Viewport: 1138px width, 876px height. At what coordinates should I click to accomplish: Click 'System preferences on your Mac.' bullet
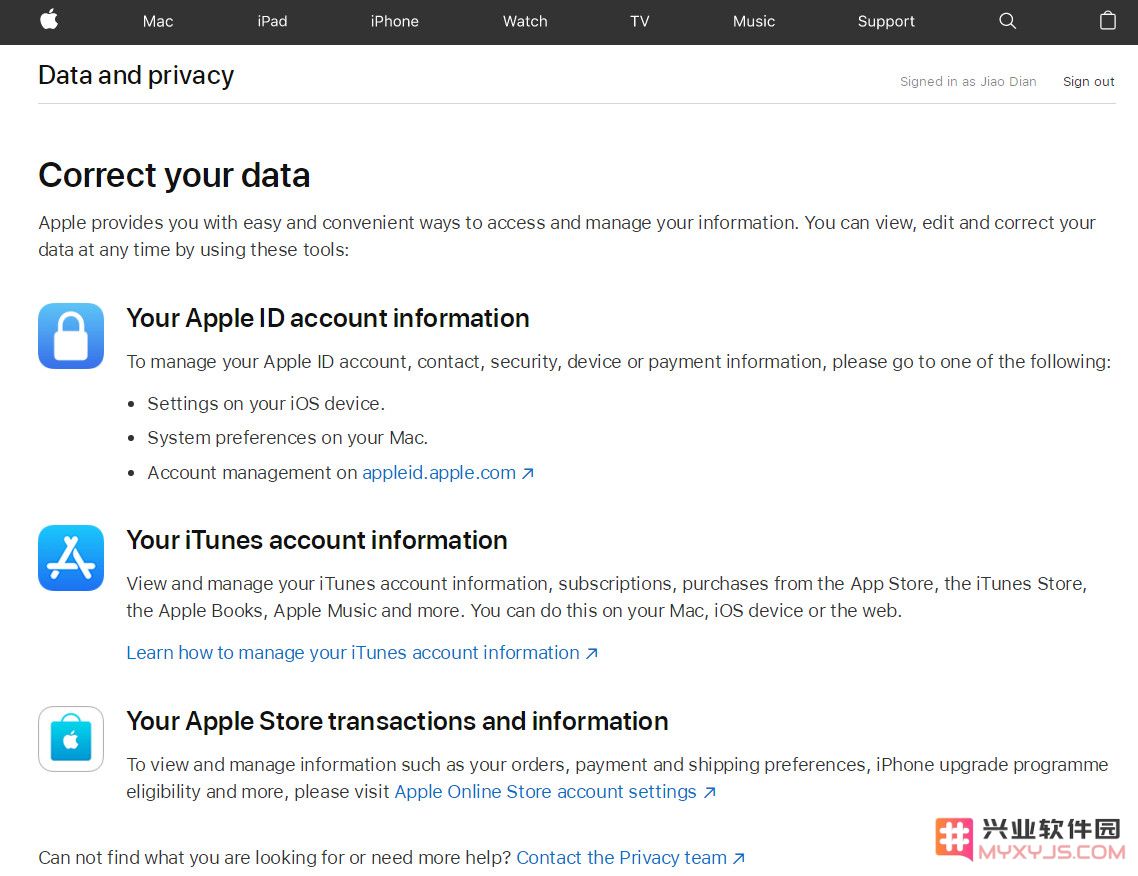tap(287, 438)
